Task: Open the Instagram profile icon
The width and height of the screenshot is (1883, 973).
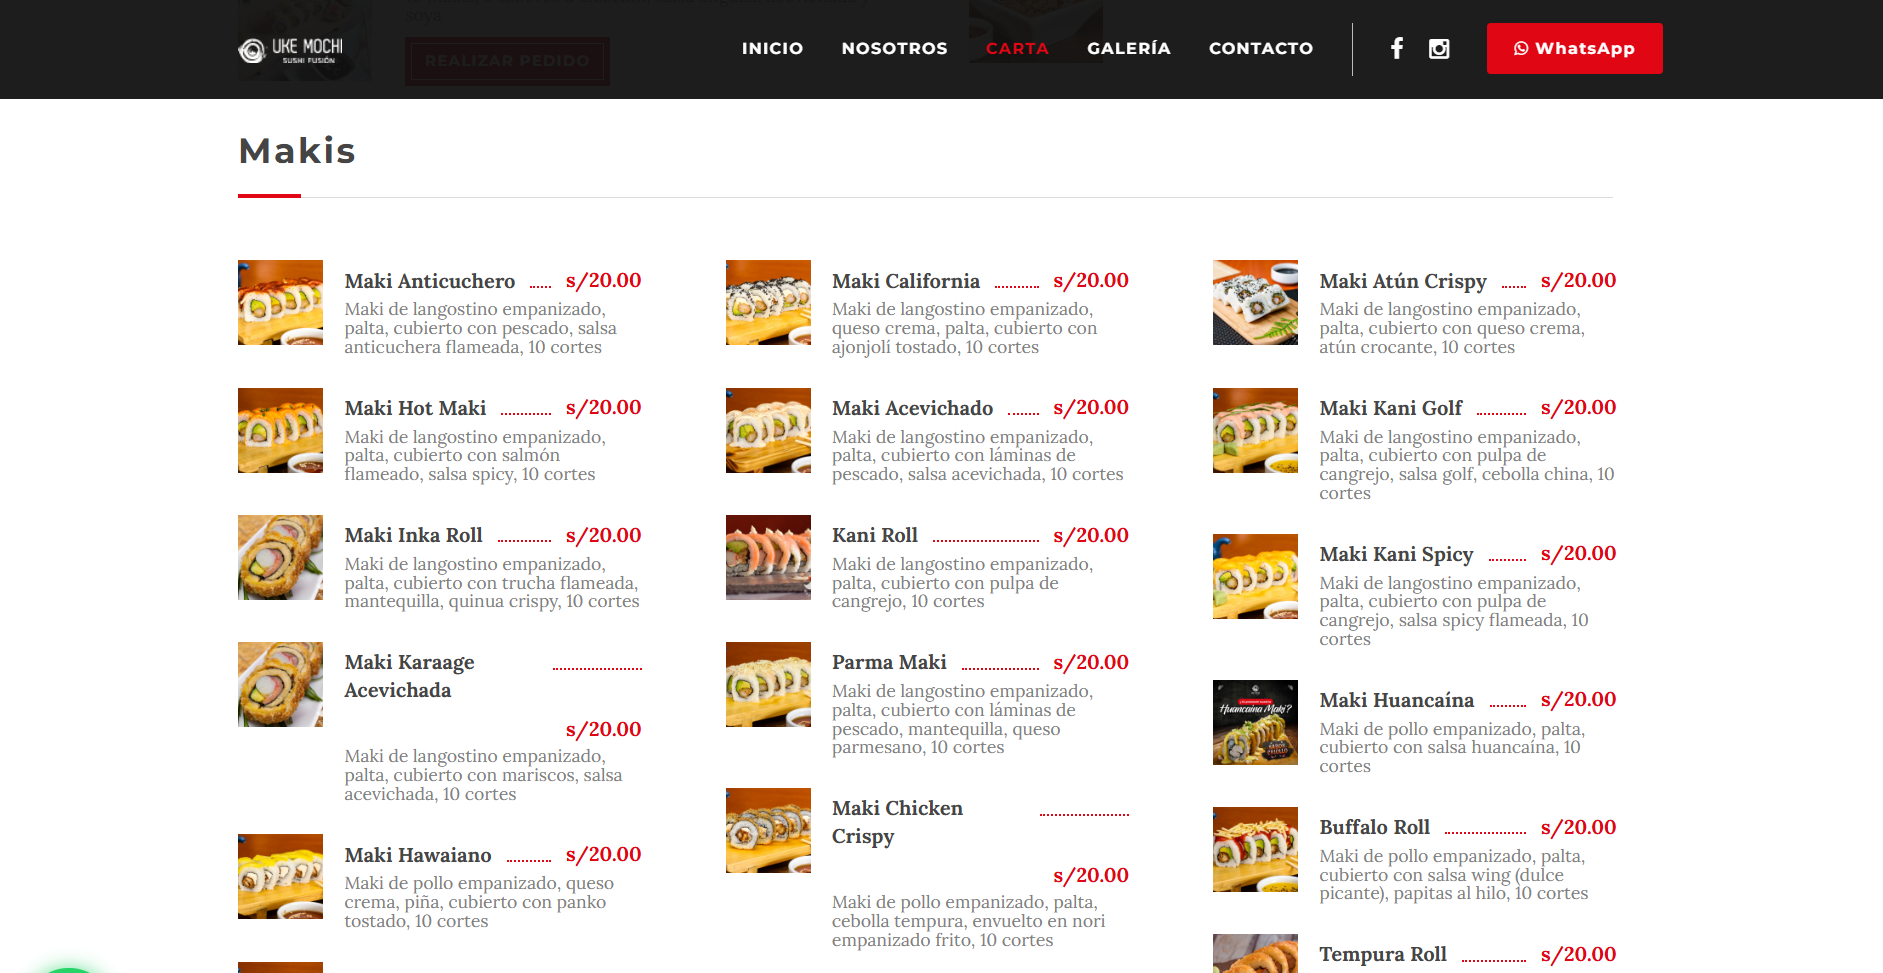Action: point(1439,48)
